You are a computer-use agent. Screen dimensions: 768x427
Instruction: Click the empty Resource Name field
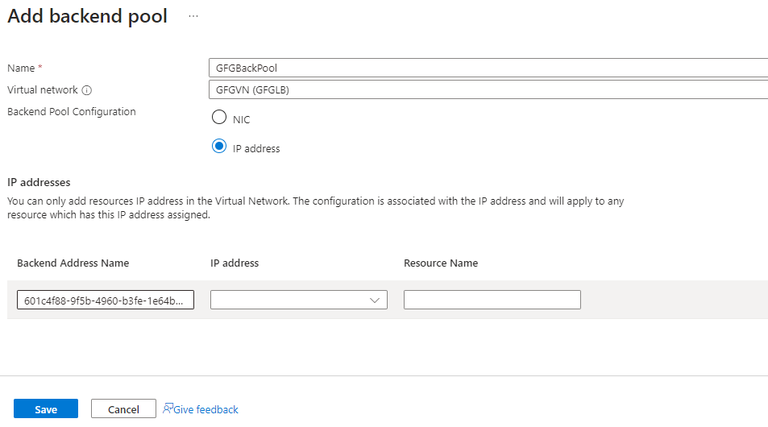(492, 300)
